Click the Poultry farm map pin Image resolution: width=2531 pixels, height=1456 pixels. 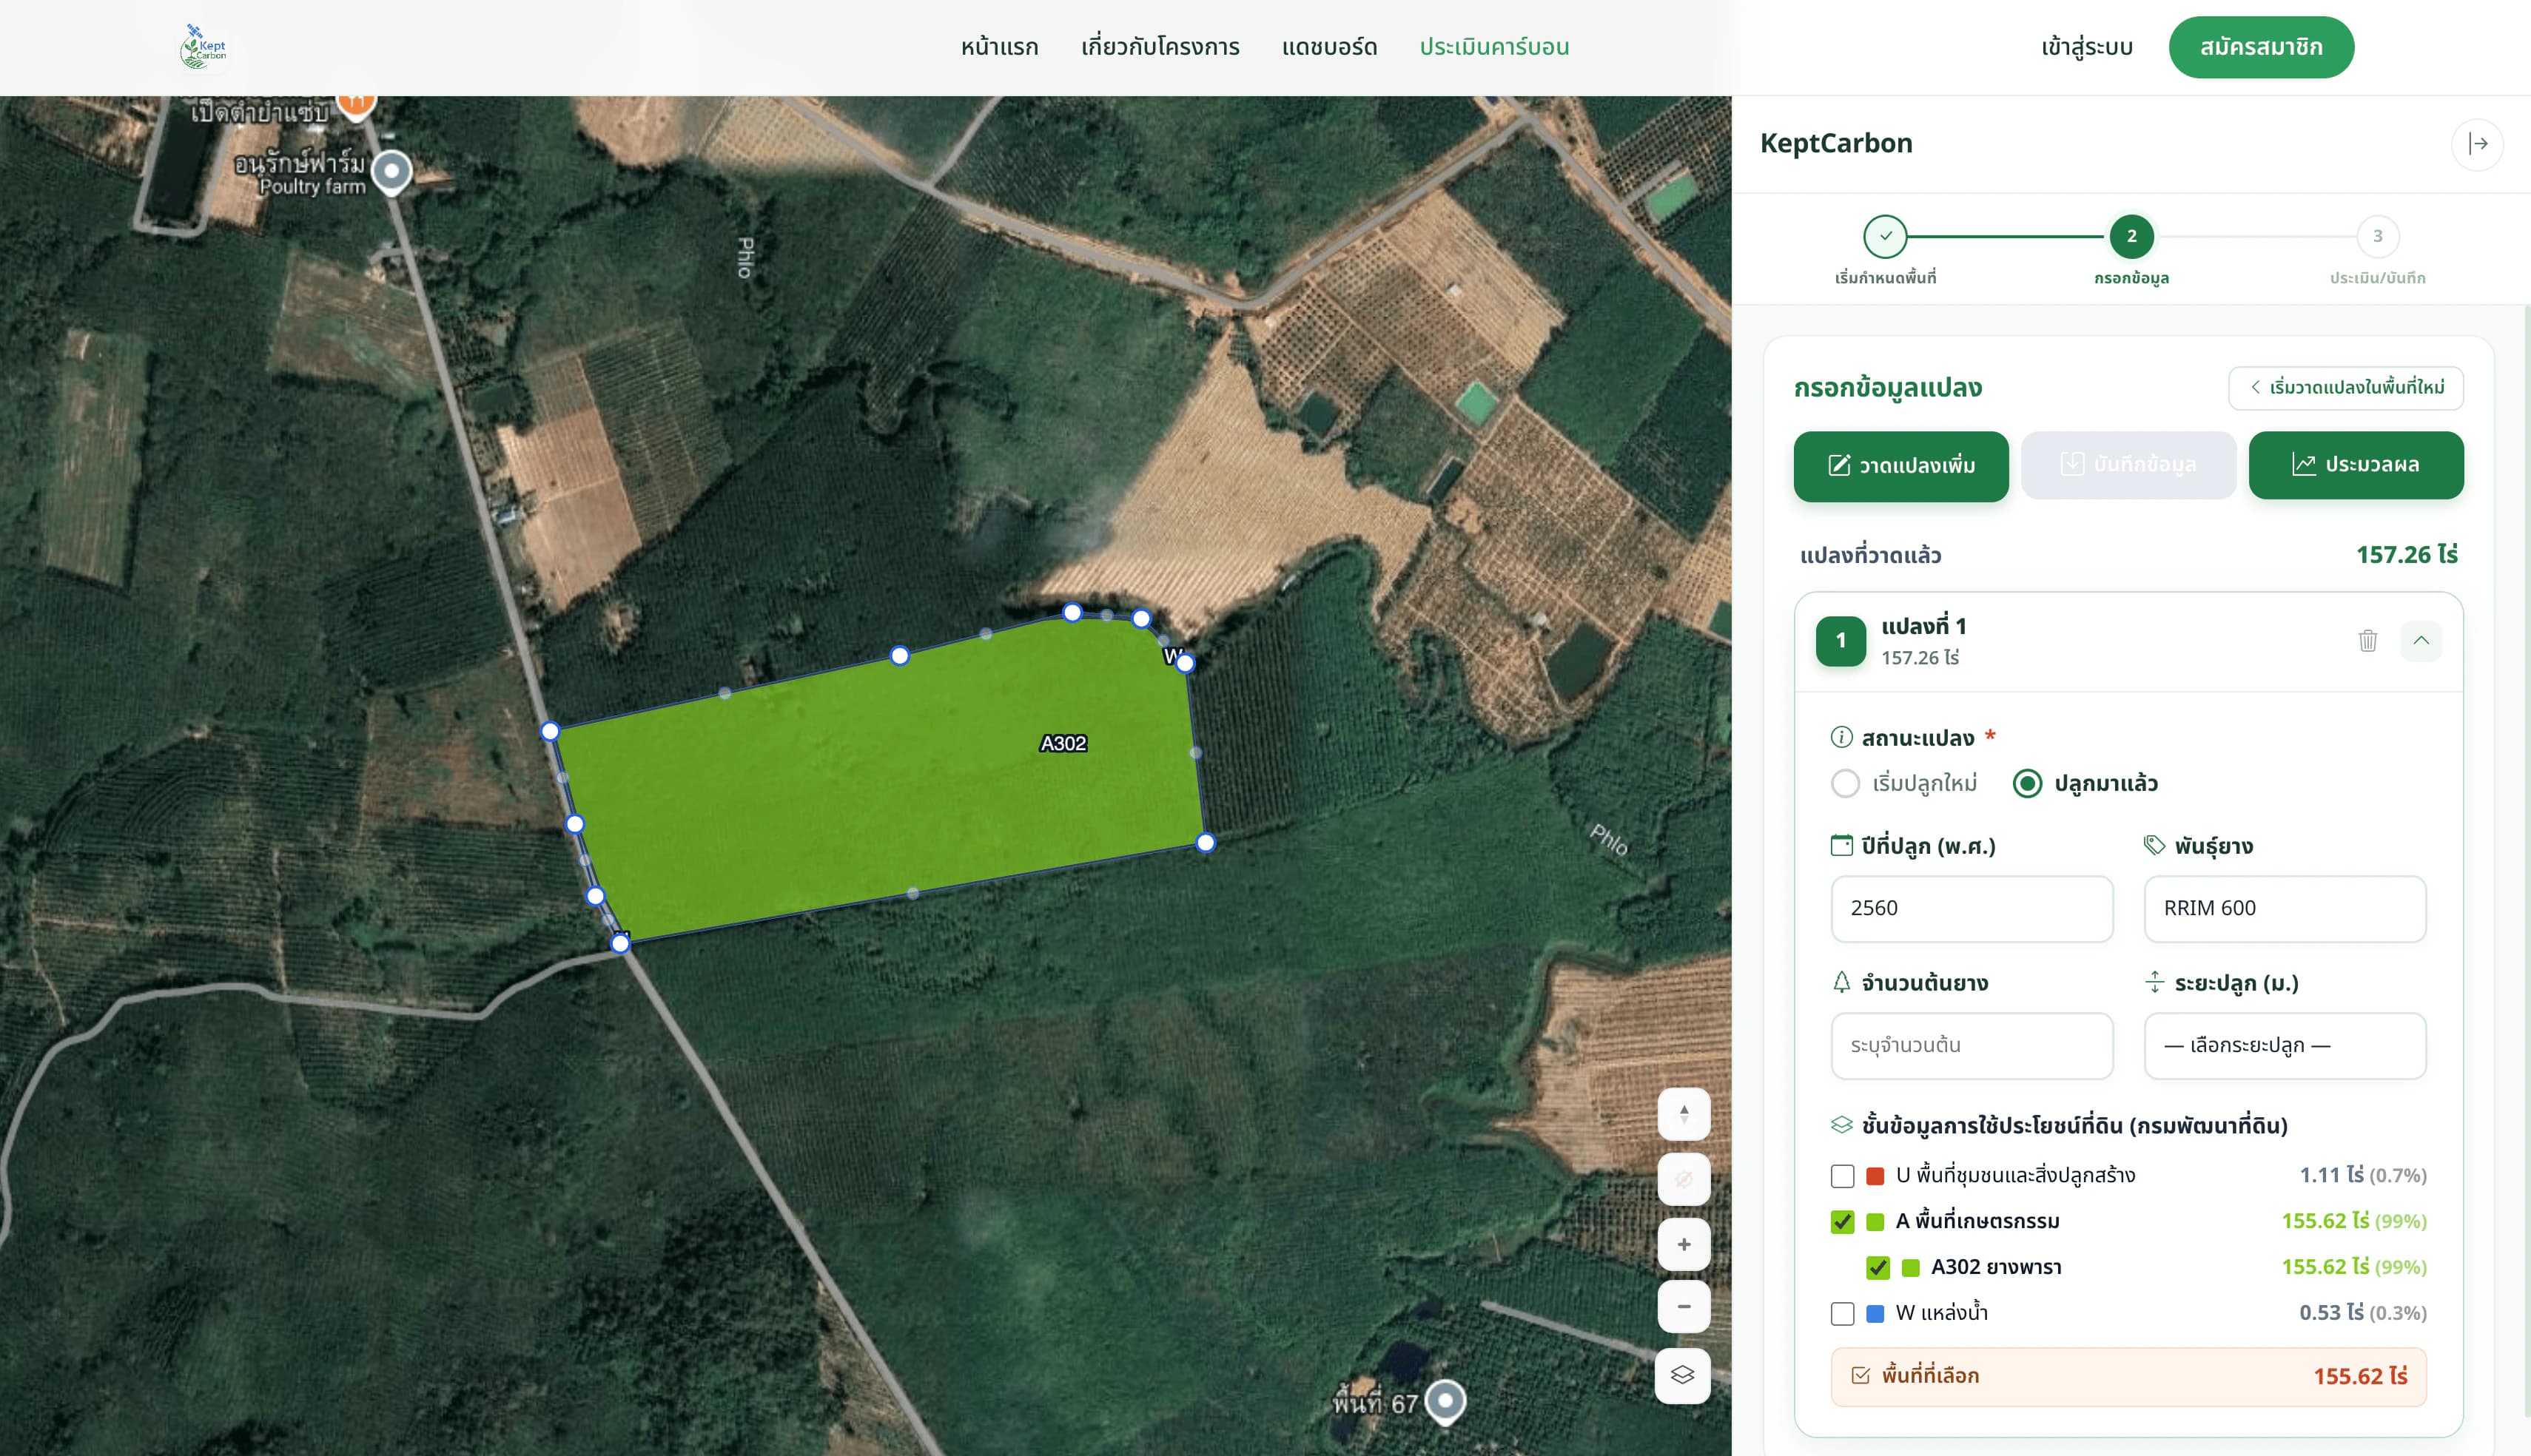[x=392, y=172]
